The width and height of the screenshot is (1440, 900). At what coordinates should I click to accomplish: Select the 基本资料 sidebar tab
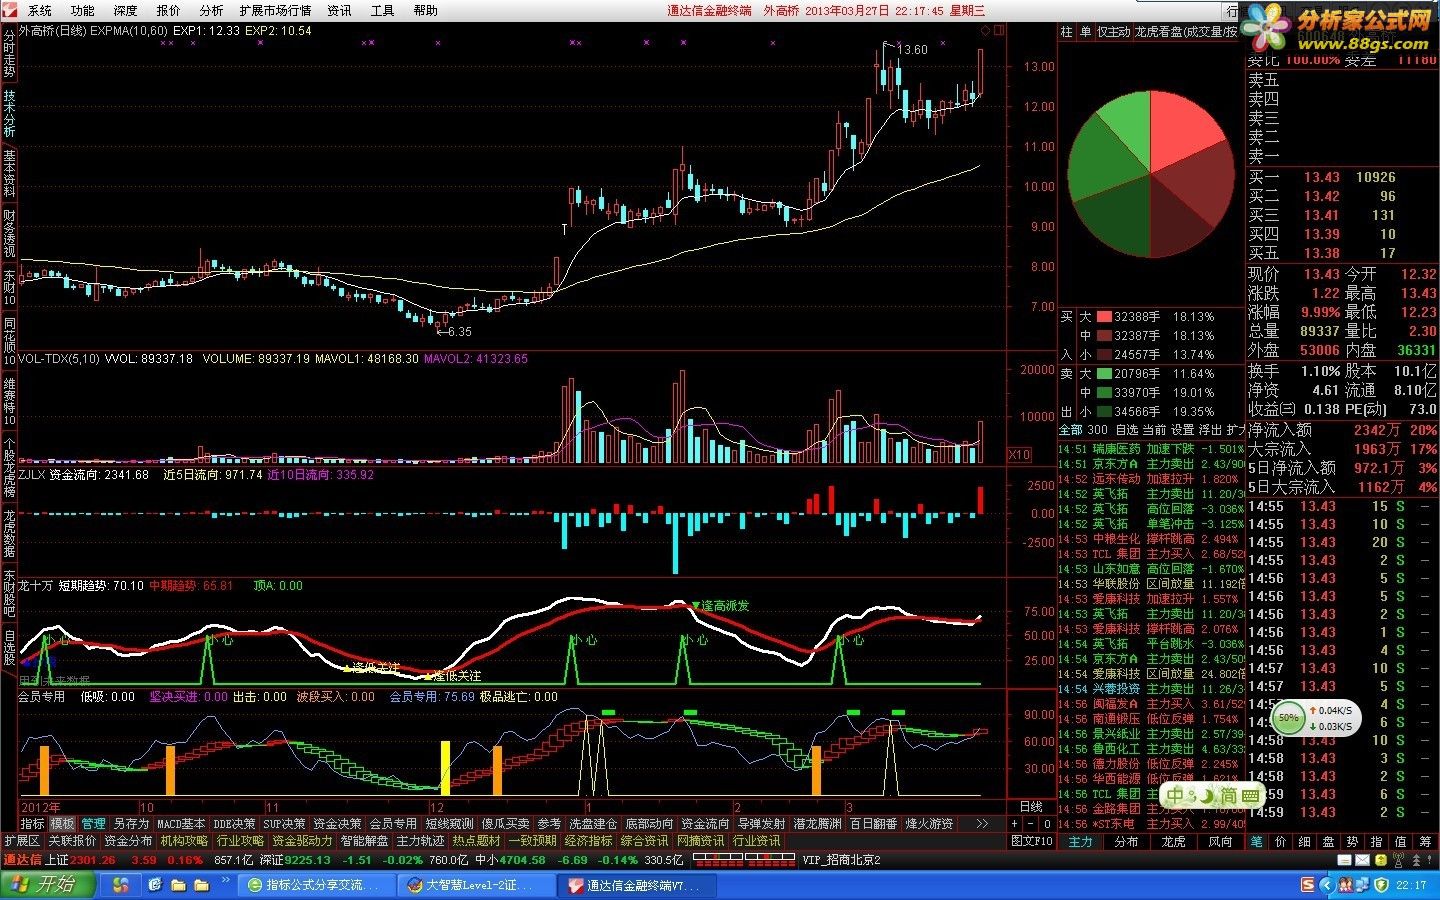tap(9, 174)
